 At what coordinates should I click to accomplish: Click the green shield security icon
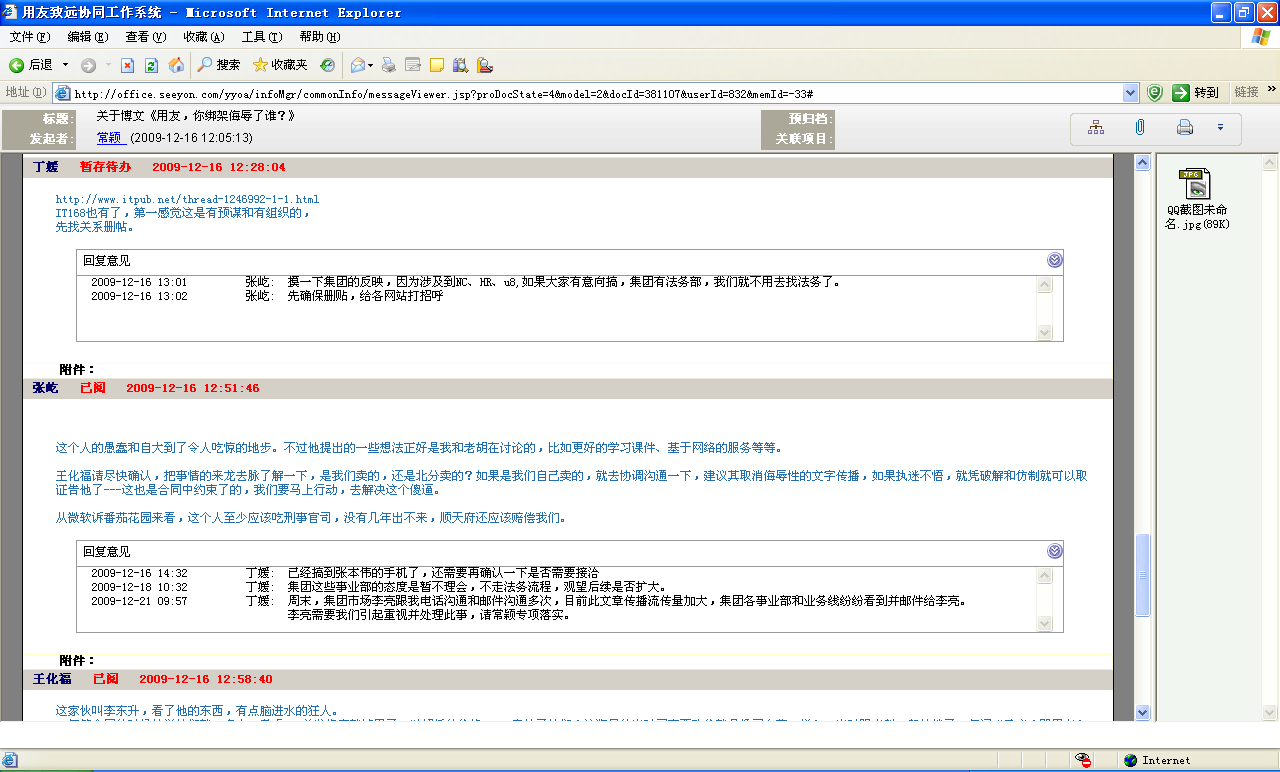[1155, 93]
